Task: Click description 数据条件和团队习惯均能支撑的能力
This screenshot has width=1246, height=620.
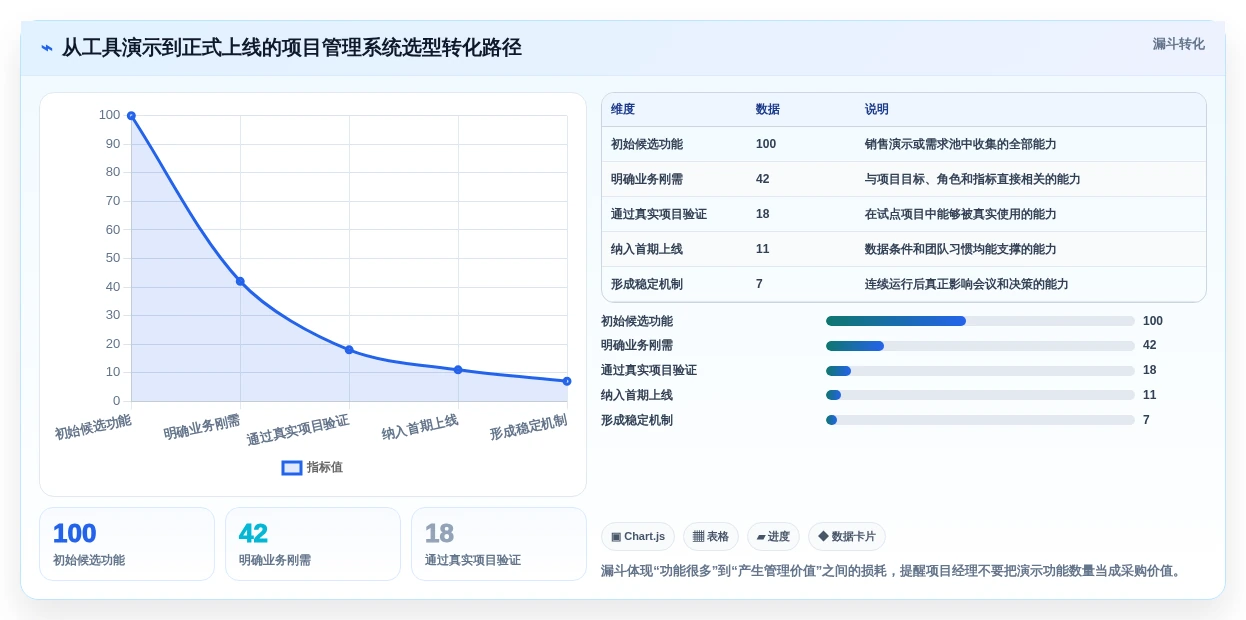Action: (961, 249)
